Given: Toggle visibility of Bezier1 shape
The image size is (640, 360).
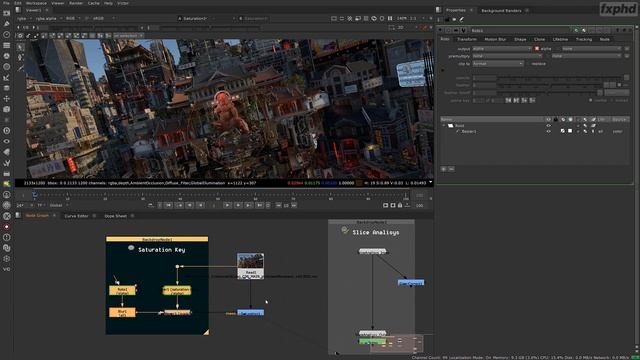Looking at the screenshot, I should (548, 131).
